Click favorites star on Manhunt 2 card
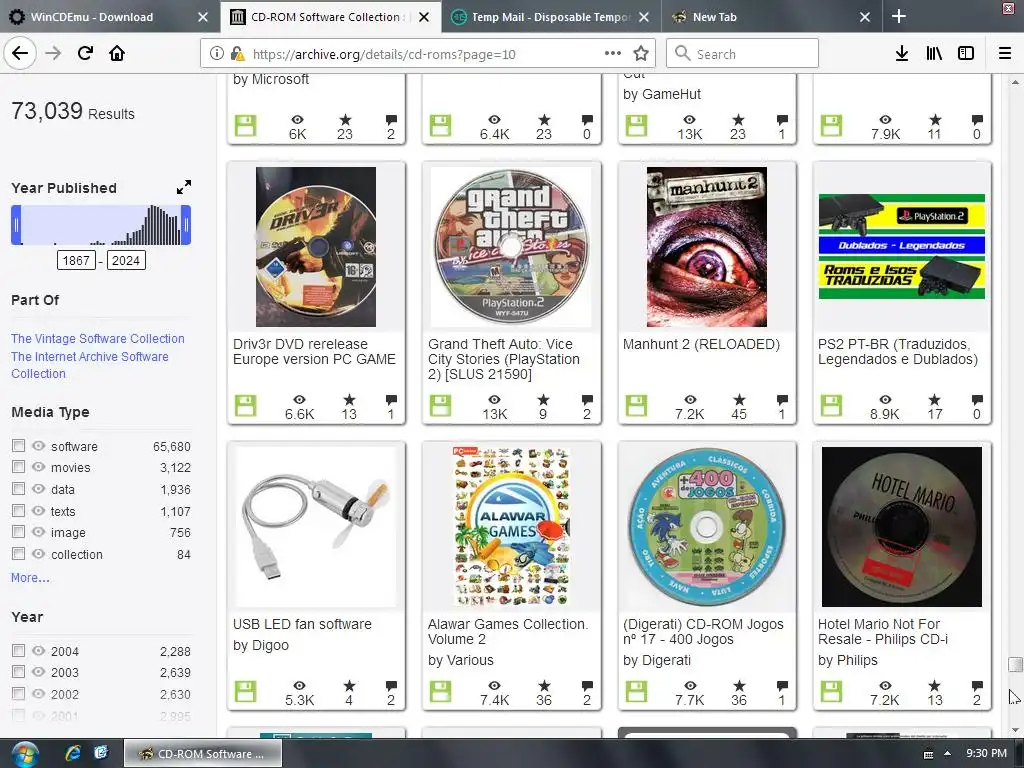 739,400
